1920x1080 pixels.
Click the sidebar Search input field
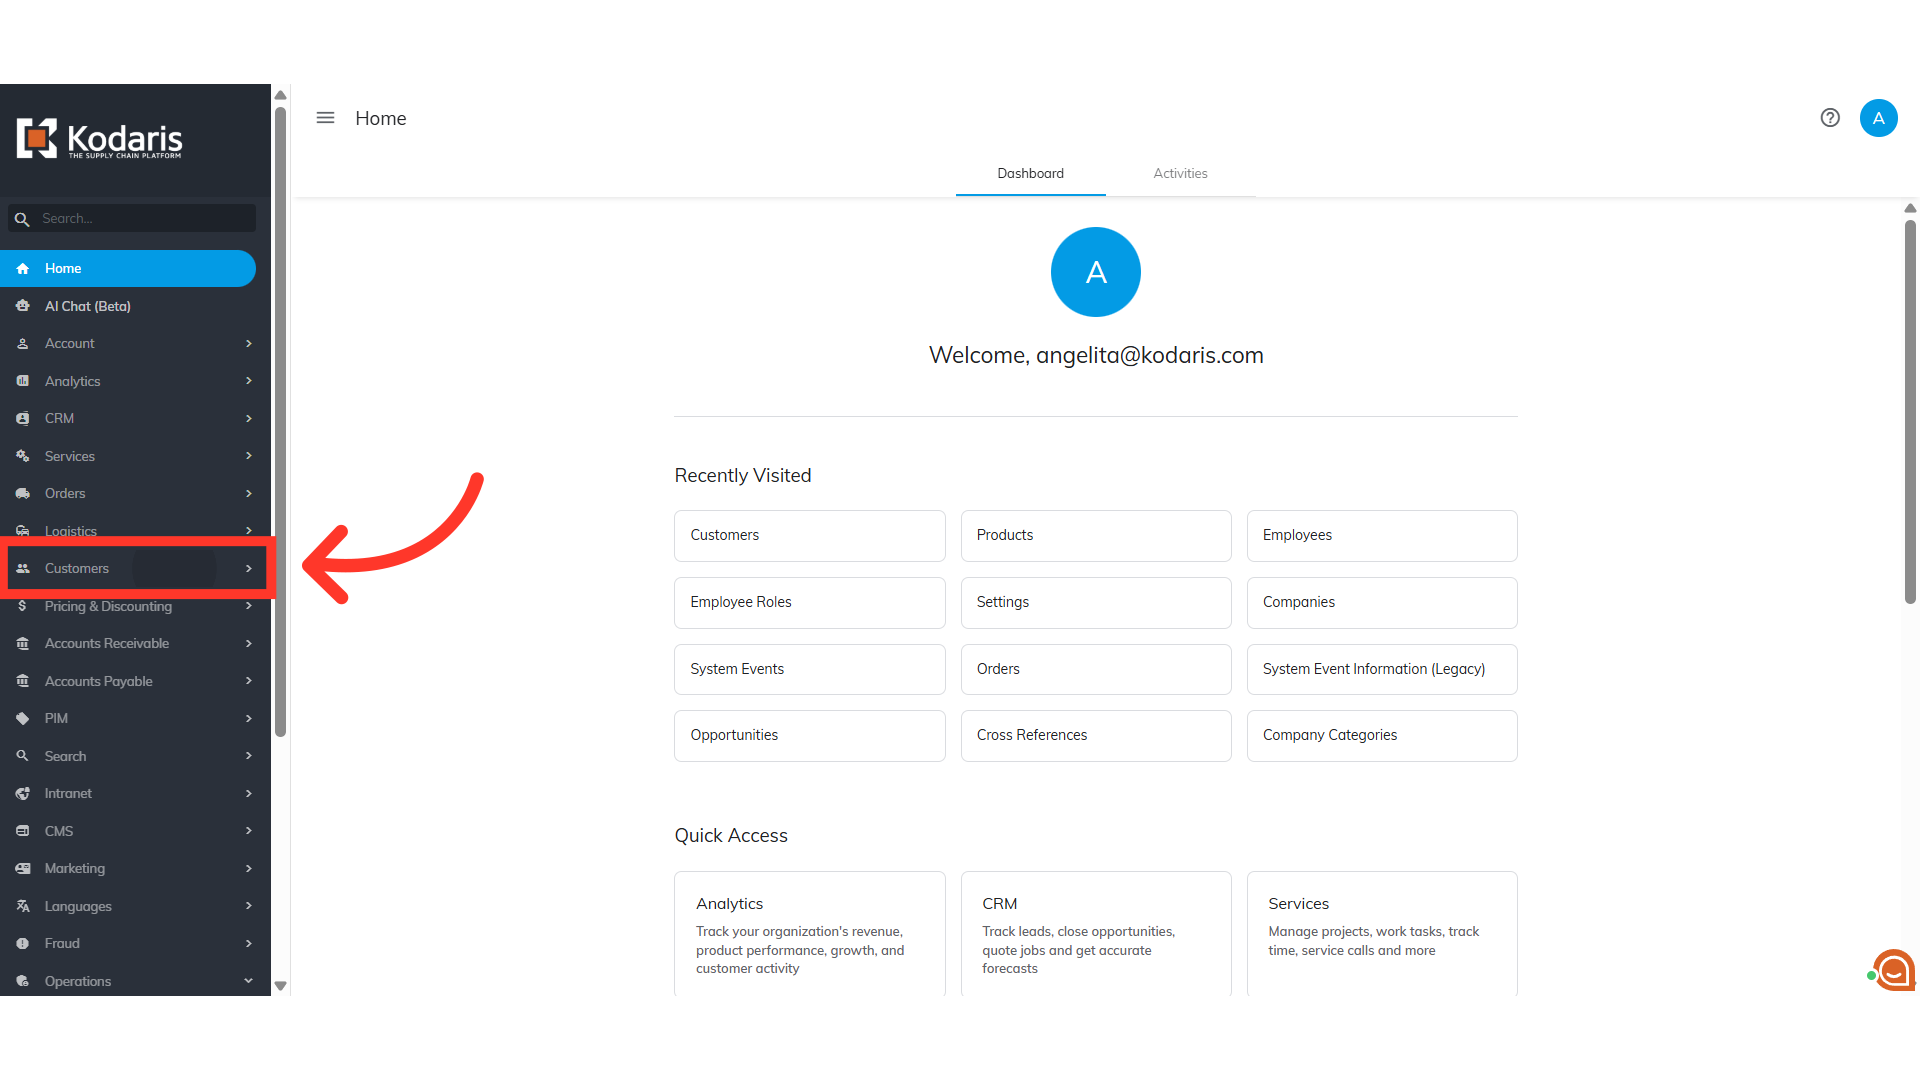pos(132,218)
